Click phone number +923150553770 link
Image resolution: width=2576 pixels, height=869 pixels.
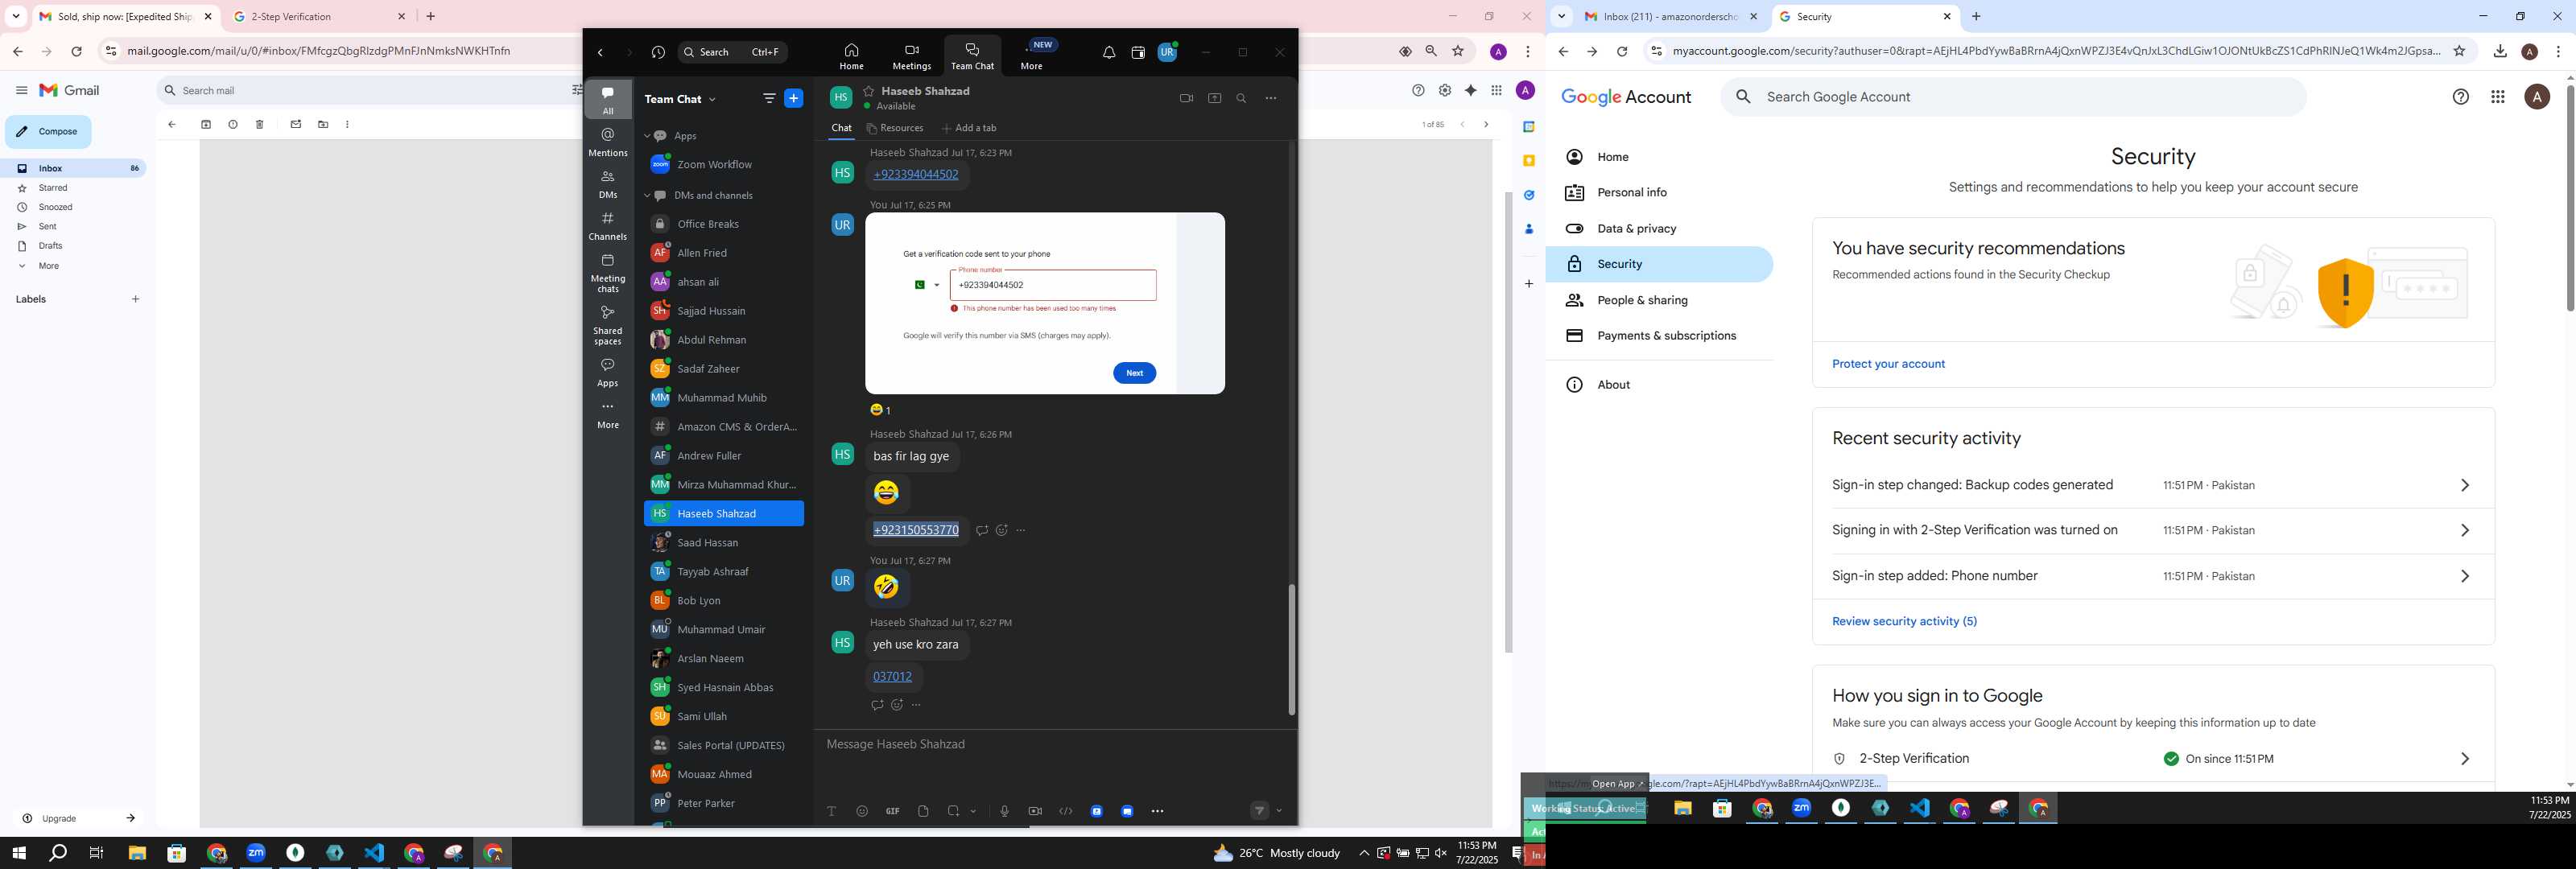(x=915, y=530)
